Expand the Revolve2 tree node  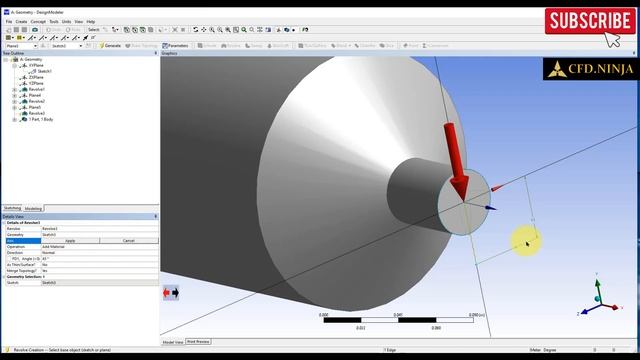coord(15,101)
